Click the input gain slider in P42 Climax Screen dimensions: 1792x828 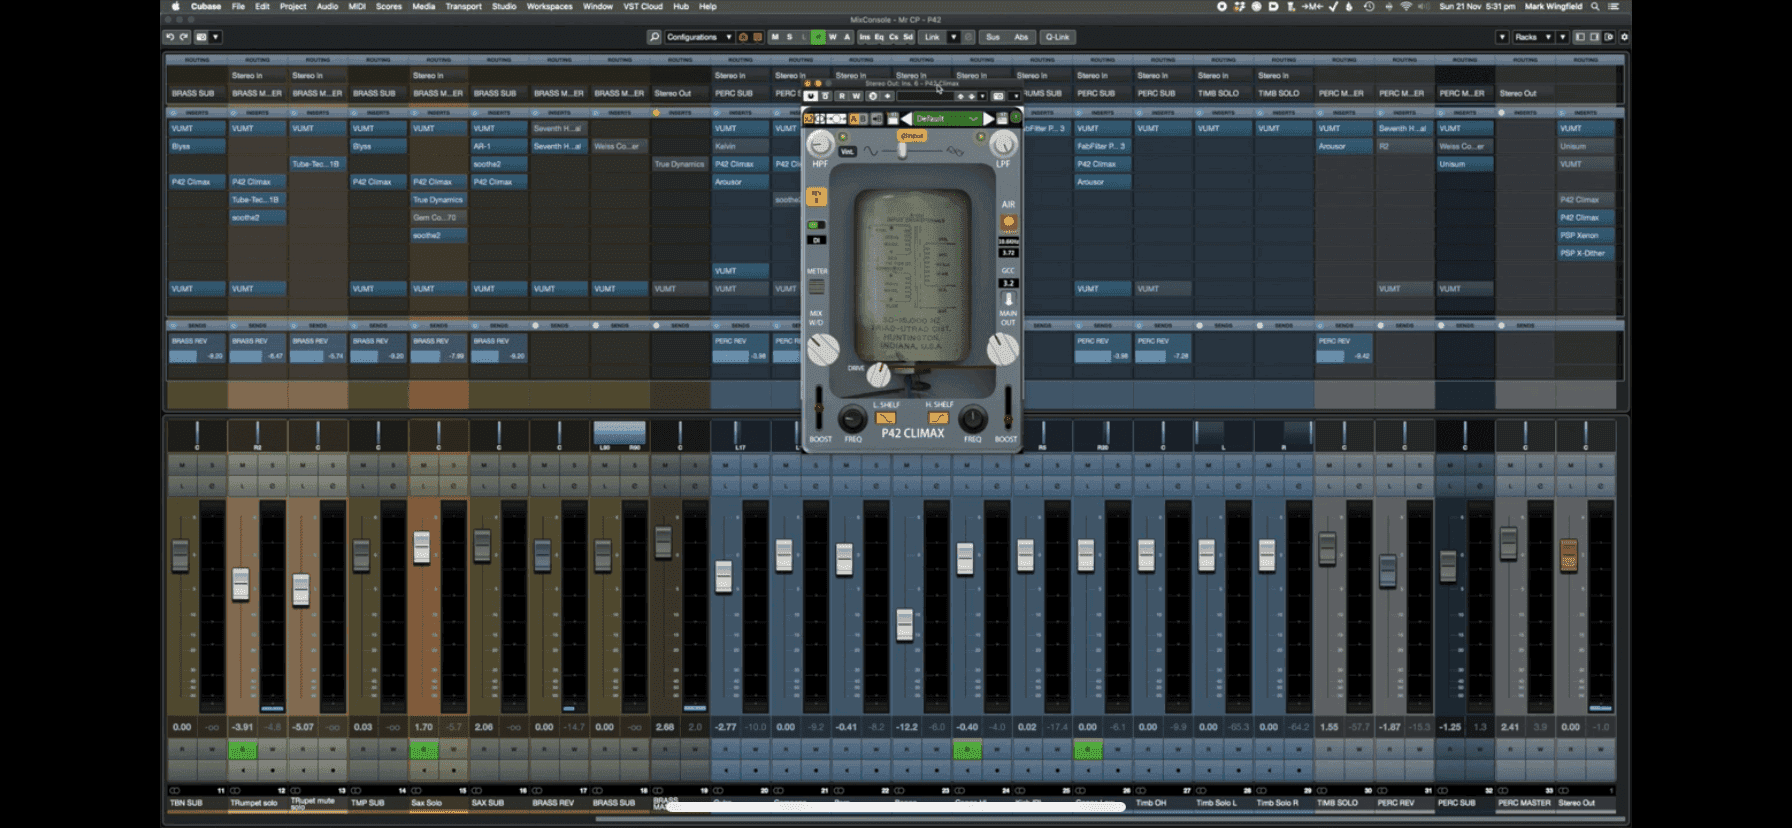click(902, 151)
